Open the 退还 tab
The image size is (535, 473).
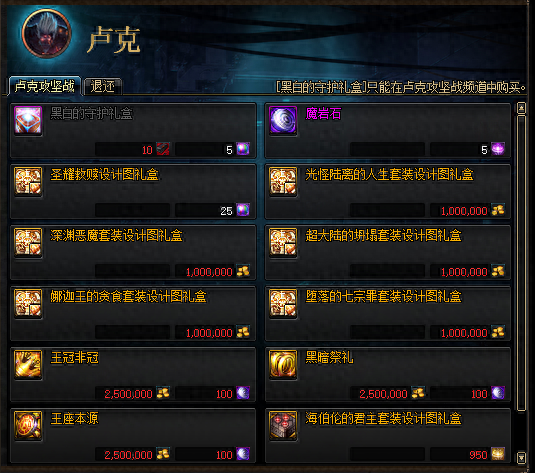tap(102, 86)
